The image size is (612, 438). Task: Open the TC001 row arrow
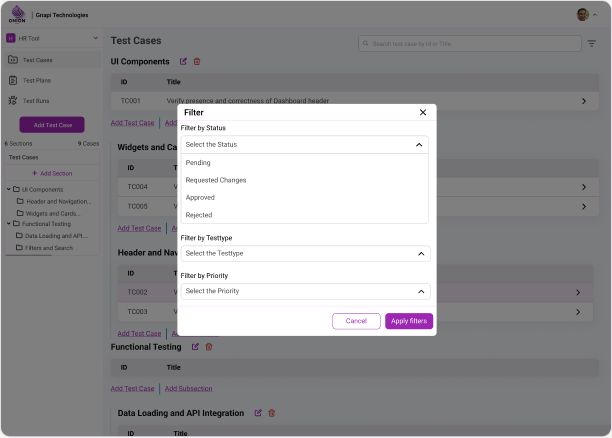(584, 101)
